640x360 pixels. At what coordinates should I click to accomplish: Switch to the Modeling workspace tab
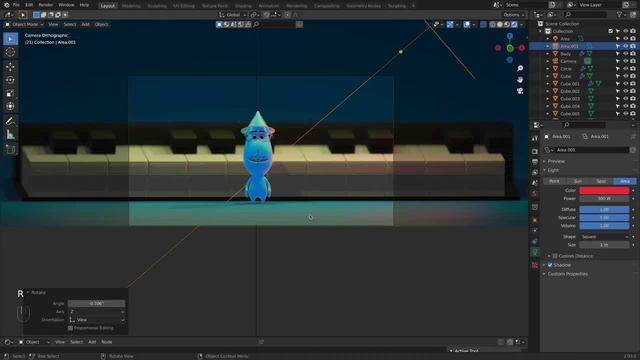(131, 6)
